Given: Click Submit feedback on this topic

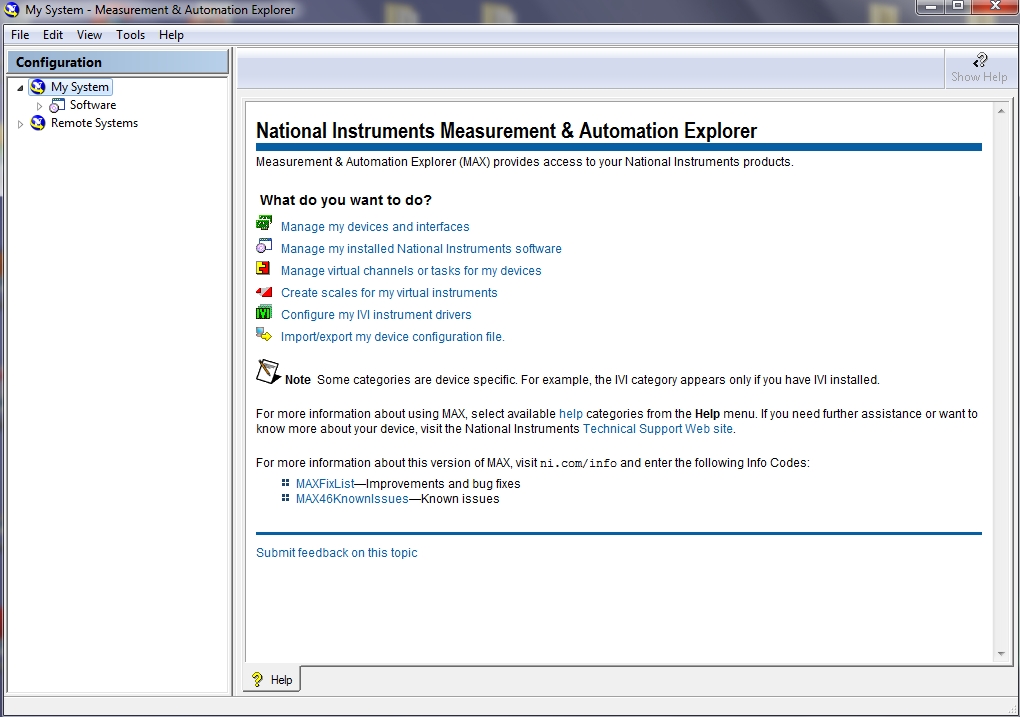Looking at the screenshot, I should tap(336, 552).
